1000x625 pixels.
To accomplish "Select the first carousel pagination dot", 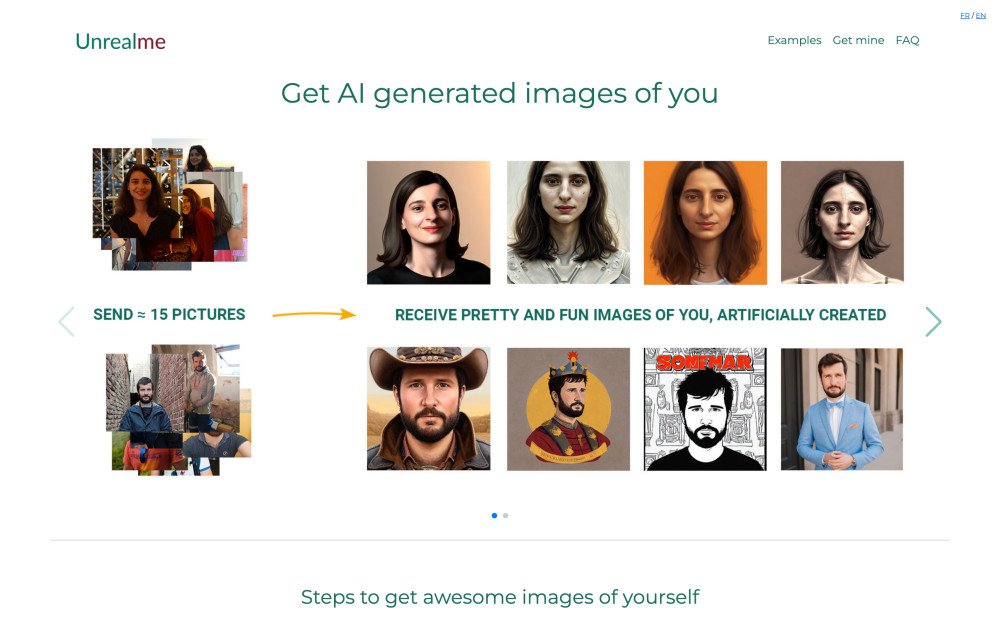I will pyautogui.click(x=494, y=516).
